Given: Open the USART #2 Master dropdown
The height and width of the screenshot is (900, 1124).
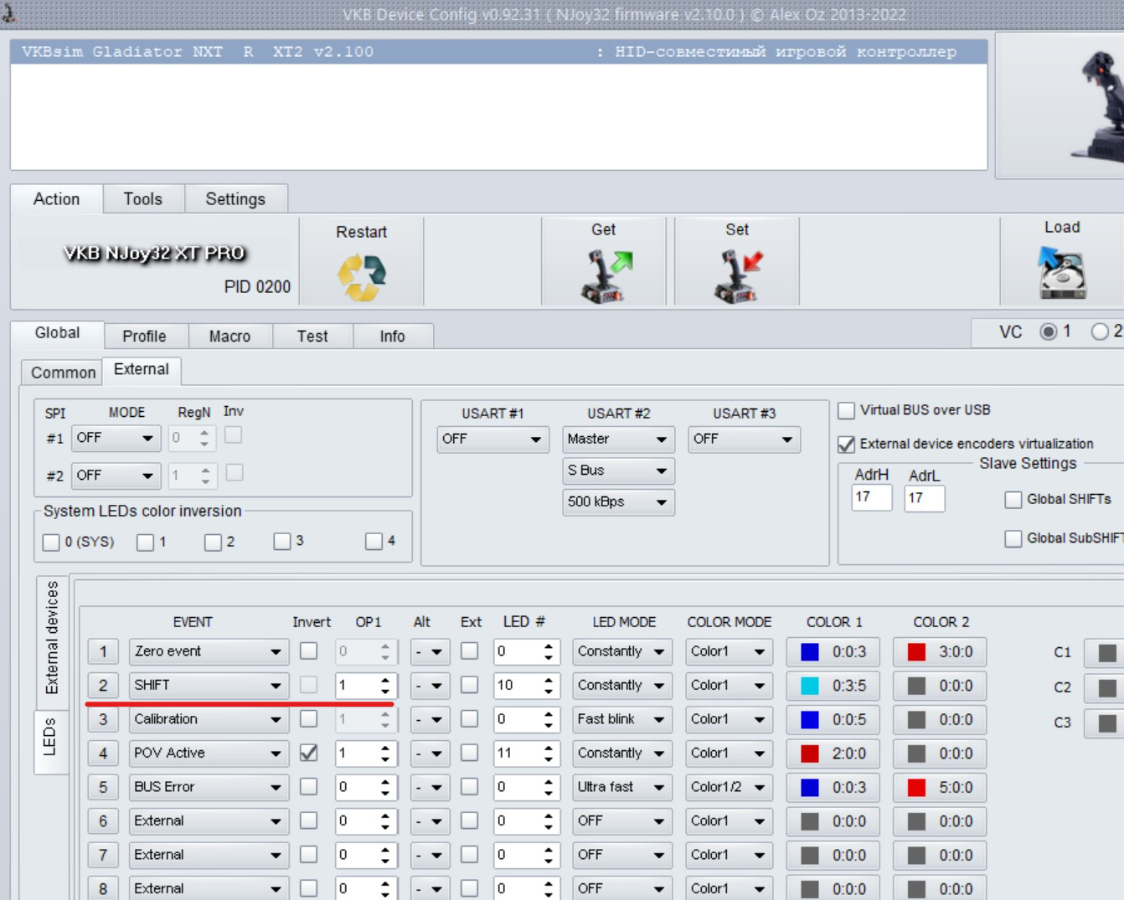Looking at the screenshot, I should pyautogui.click(x=618, y=439).
